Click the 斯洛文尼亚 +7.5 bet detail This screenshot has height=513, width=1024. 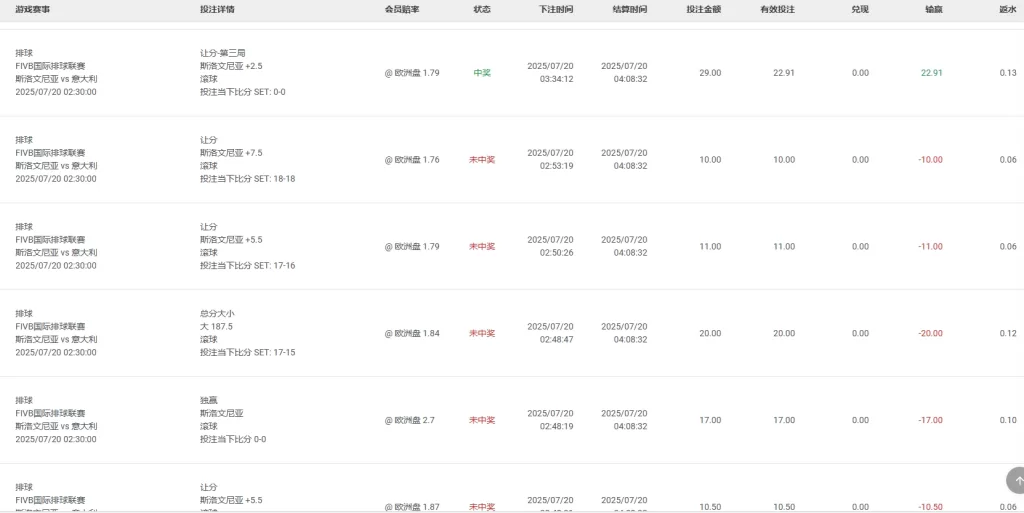pos(231,153)
